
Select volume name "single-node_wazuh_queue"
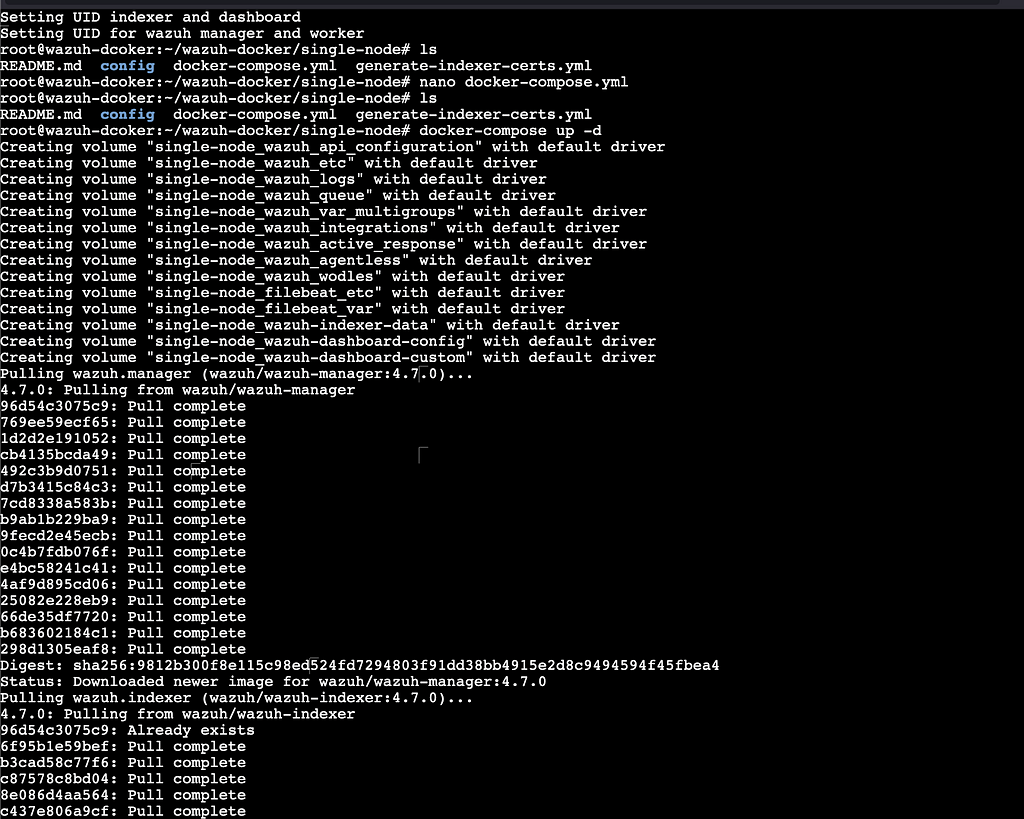[x=260, y=195]
